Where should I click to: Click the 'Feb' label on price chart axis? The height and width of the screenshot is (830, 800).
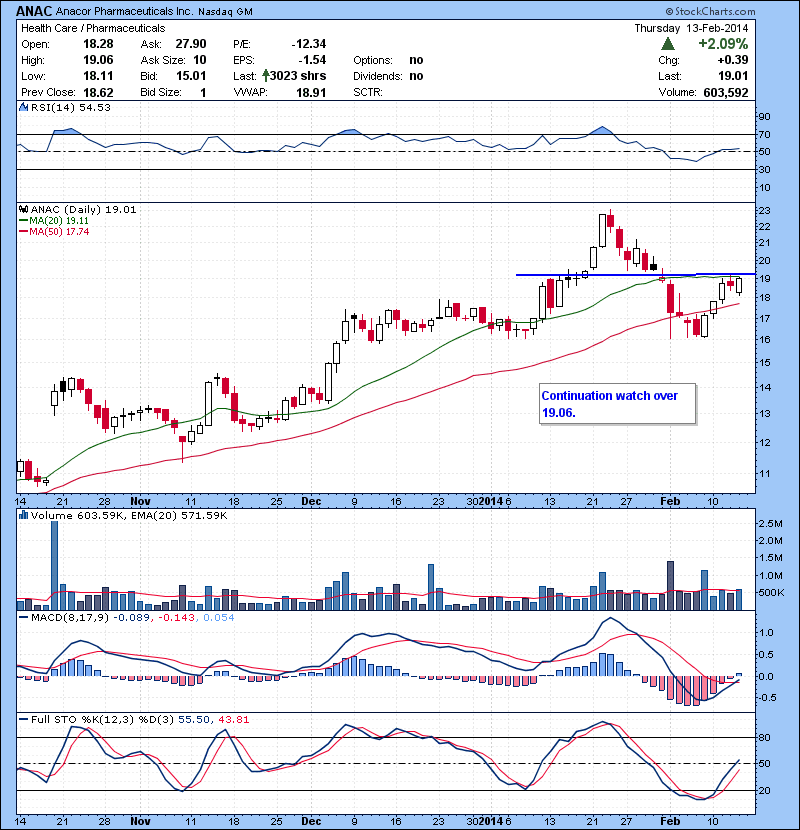tap(670, 501)
